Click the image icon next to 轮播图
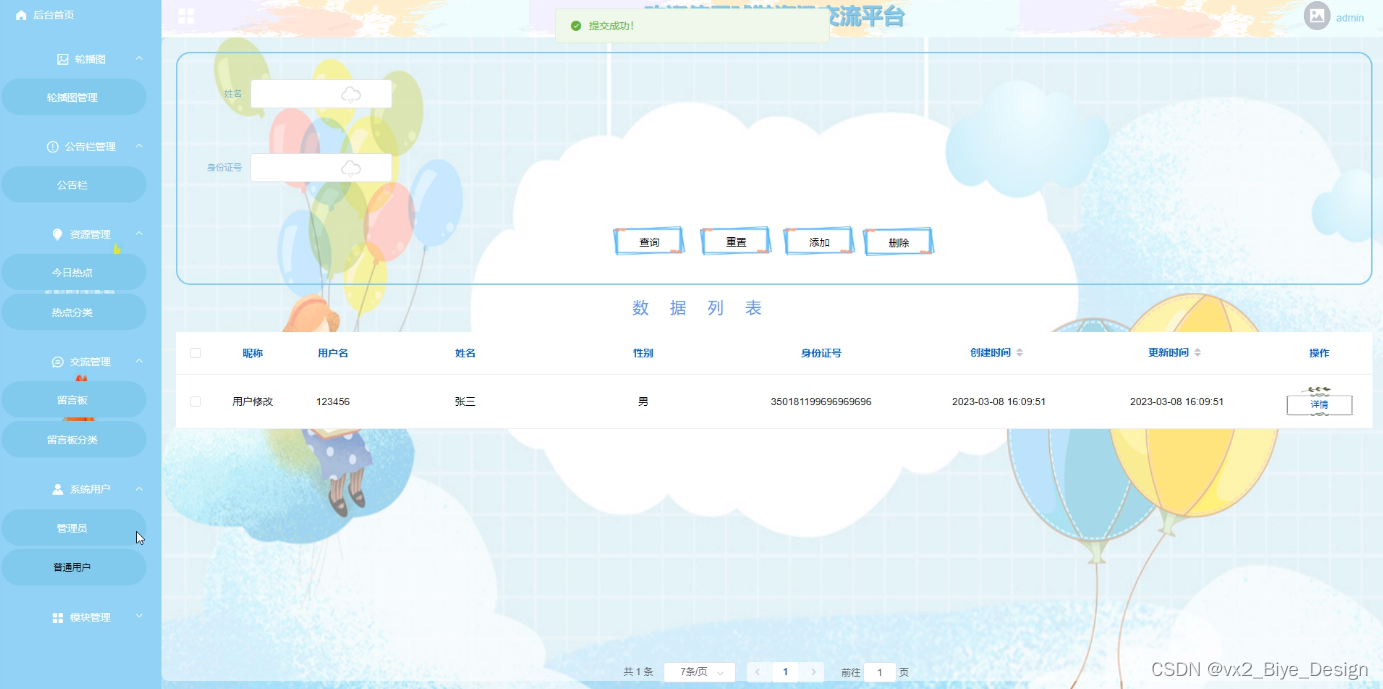The image size is (1383, 689). (x=63, y=59)
